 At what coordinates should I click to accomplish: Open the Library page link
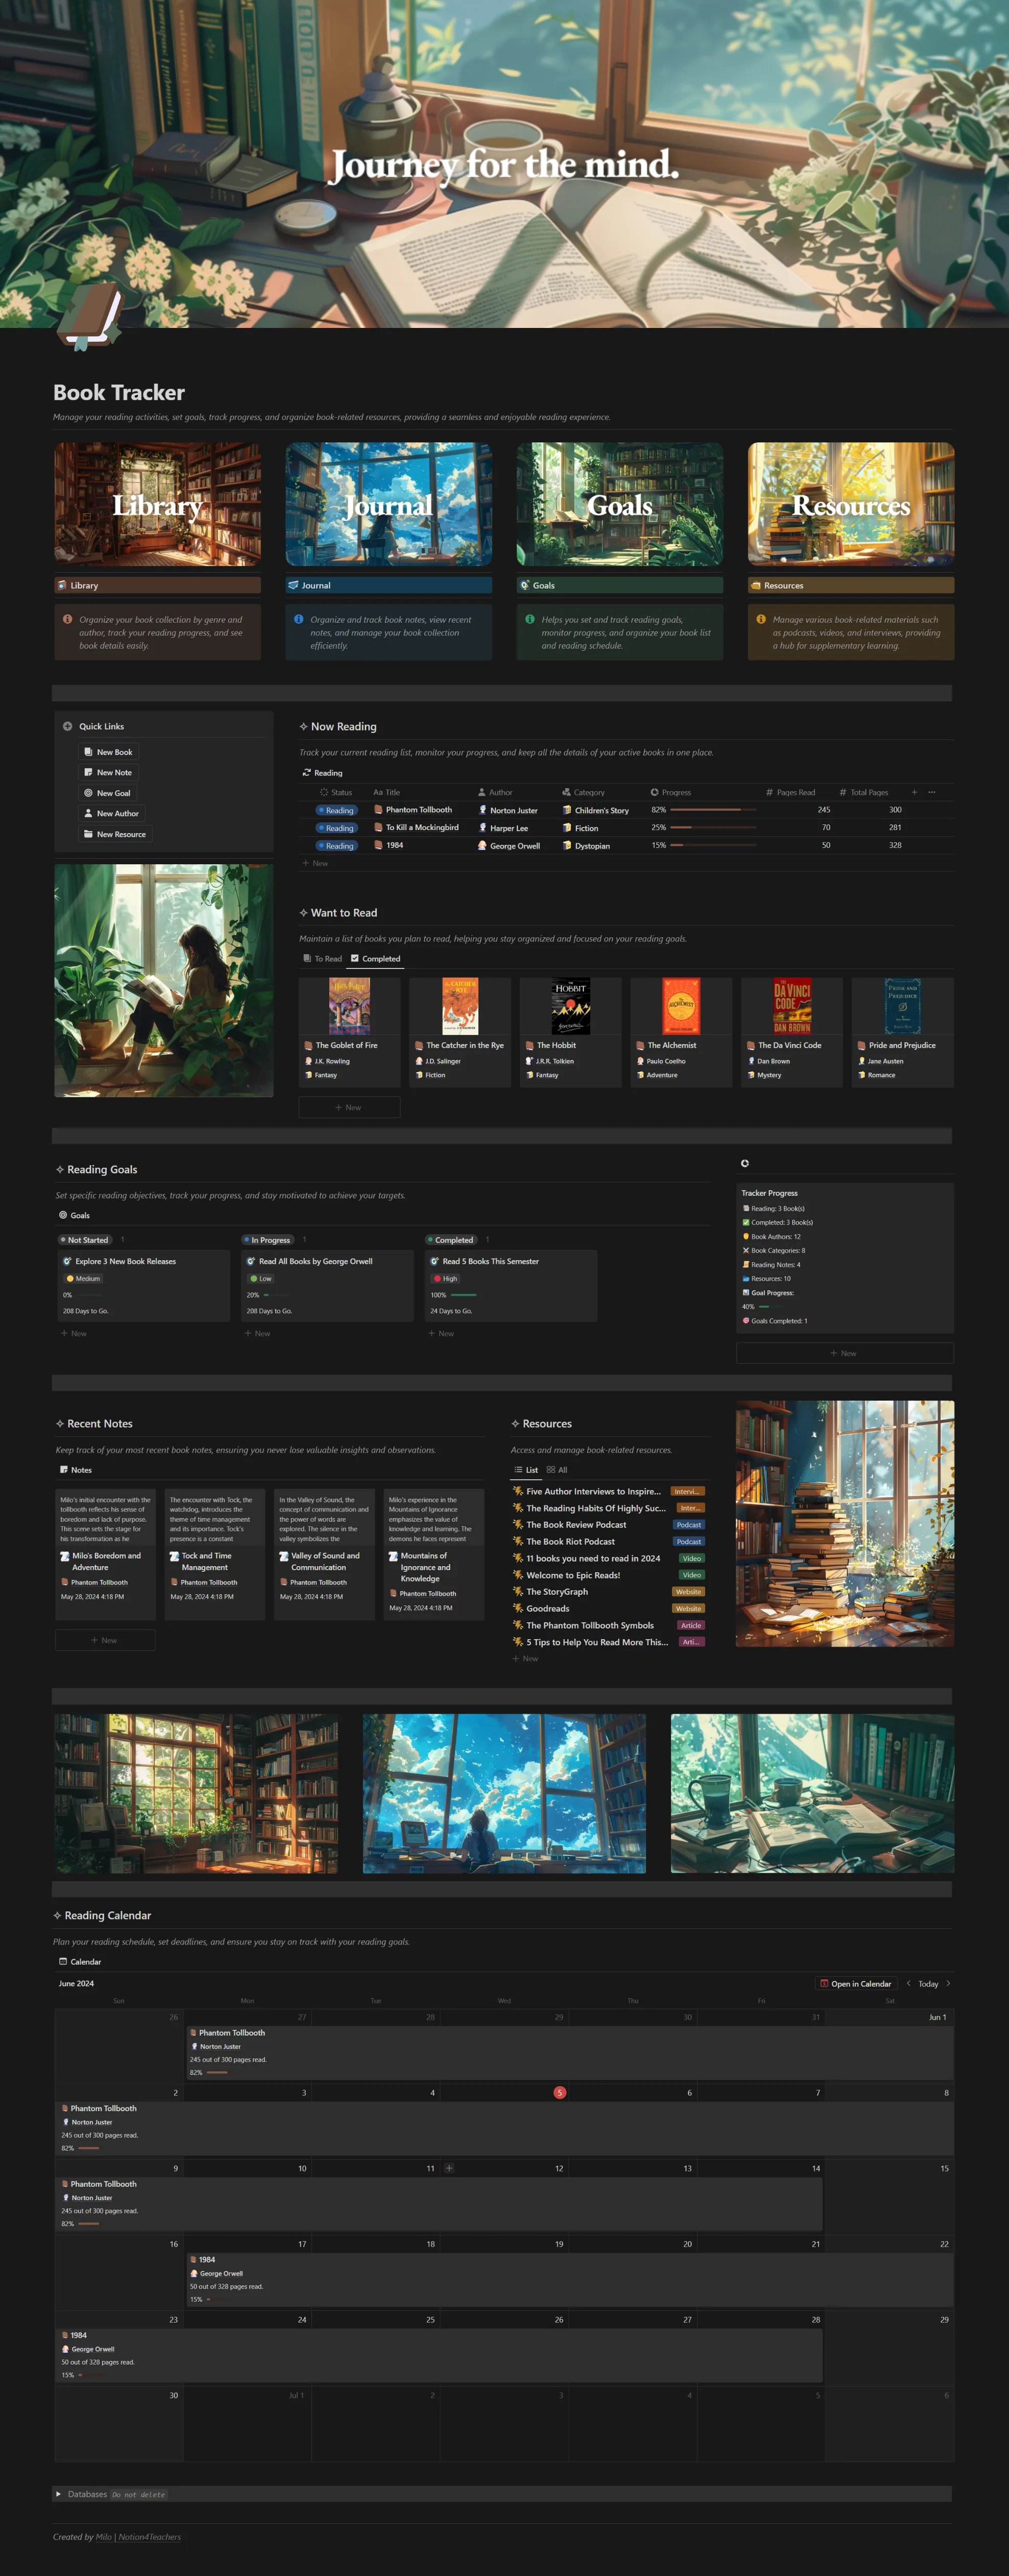[157, 585]
